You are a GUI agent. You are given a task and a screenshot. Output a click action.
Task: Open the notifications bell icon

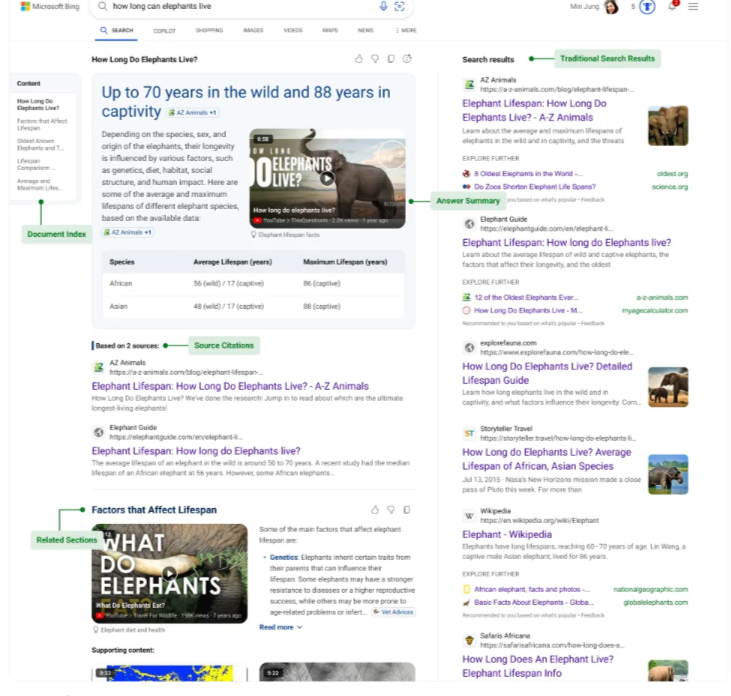[673, 6]
